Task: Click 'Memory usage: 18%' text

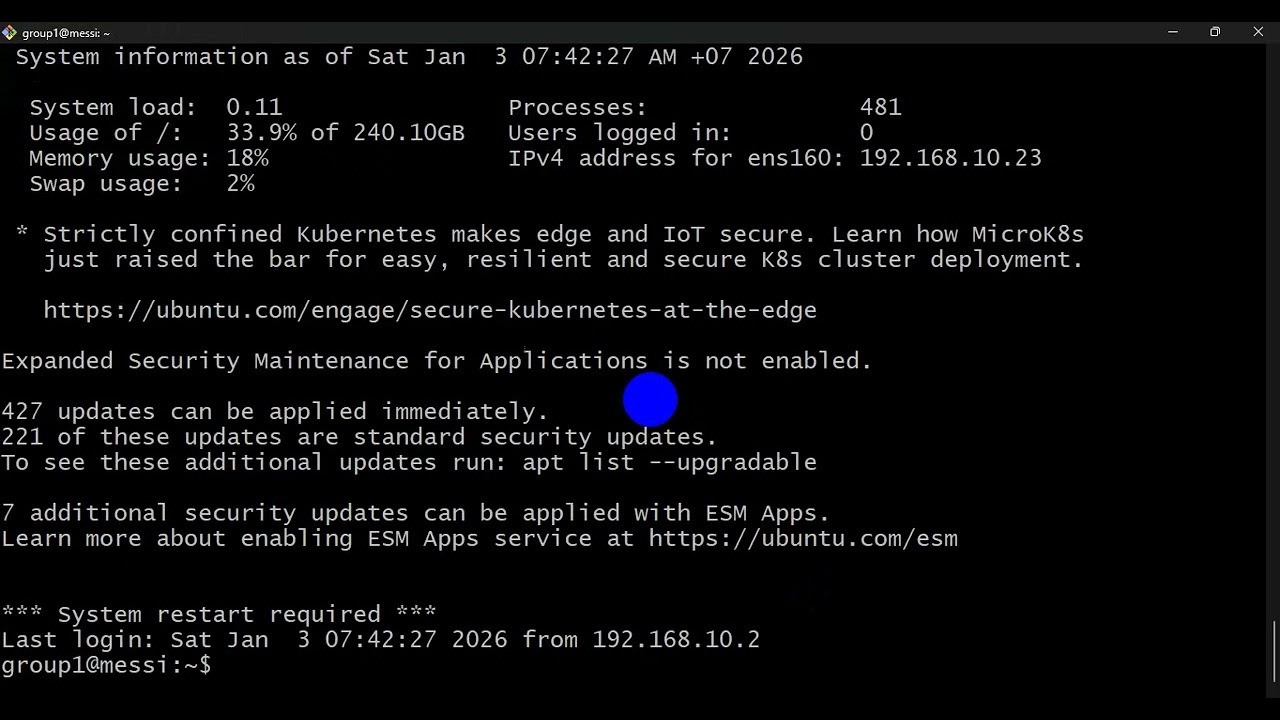Action: [149, 158]
